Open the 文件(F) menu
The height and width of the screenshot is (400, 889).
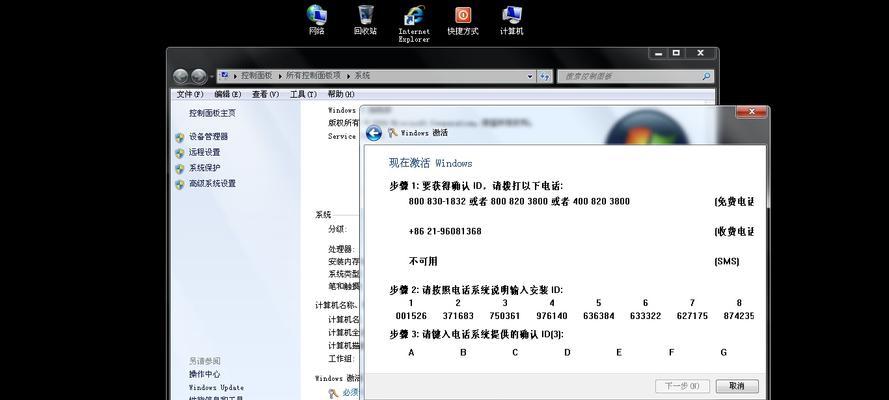click(x=190, y=94)
